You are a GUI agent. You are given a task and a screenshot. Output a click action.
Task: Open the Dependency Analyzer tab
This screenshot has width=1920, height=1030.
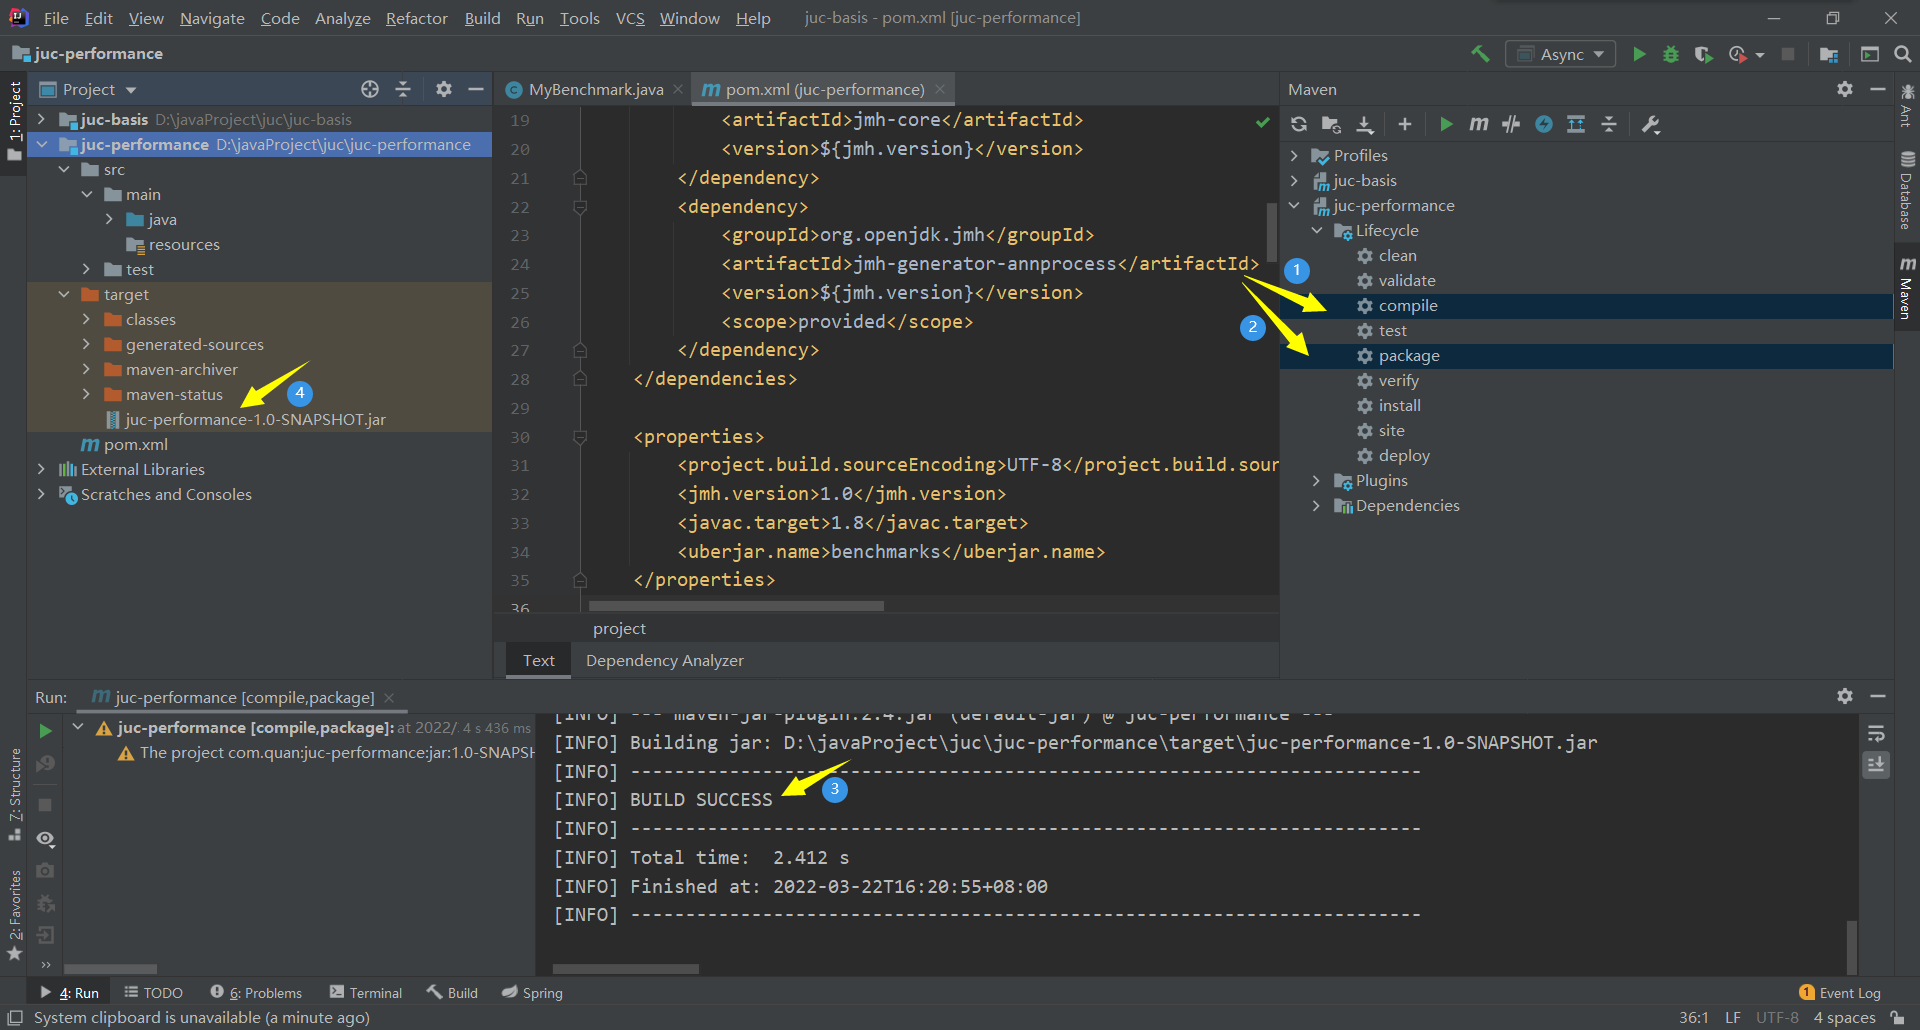664,661
